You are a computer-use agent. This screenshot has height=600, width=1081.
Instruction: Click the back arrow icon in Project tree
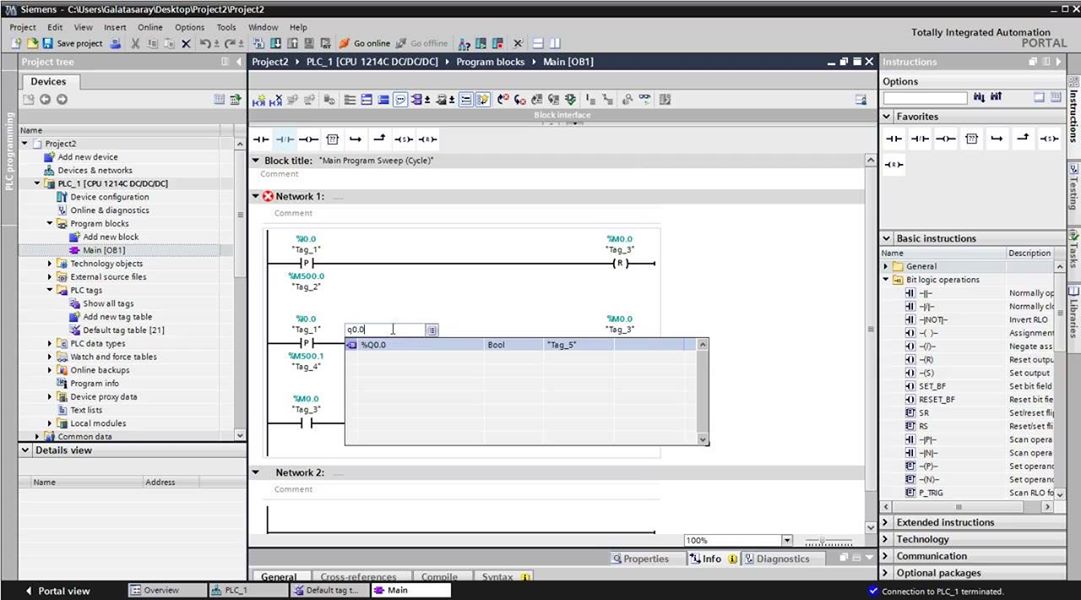point(46,99)
